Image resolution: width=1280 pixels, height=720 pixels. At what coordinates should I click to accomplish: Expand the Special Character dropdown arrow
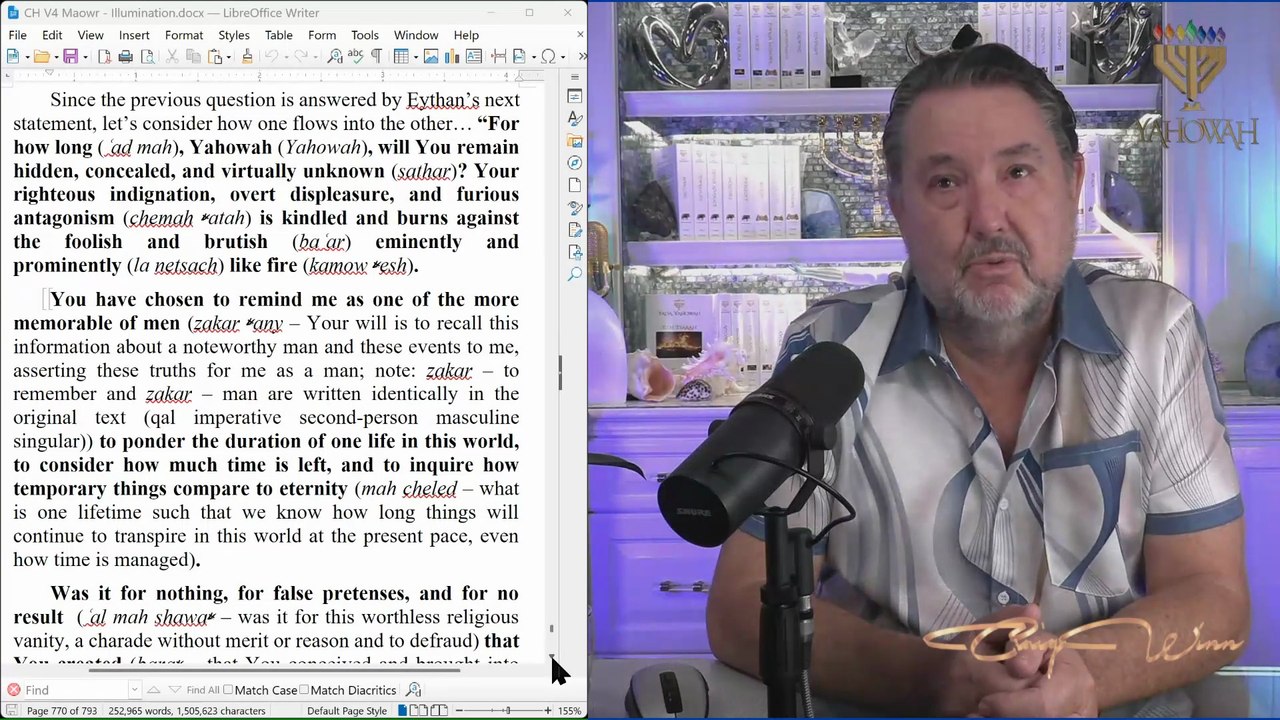coord(562,57)
